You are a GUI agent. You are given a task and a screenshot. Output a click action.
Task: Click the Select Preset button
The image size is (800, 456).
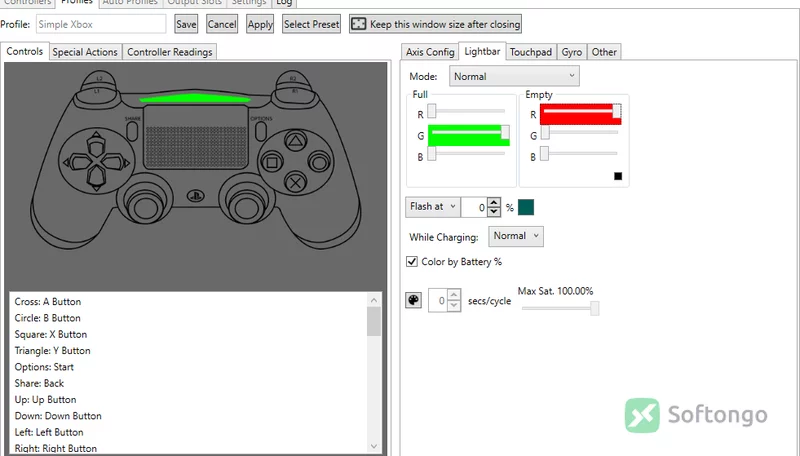coord(311,24)
